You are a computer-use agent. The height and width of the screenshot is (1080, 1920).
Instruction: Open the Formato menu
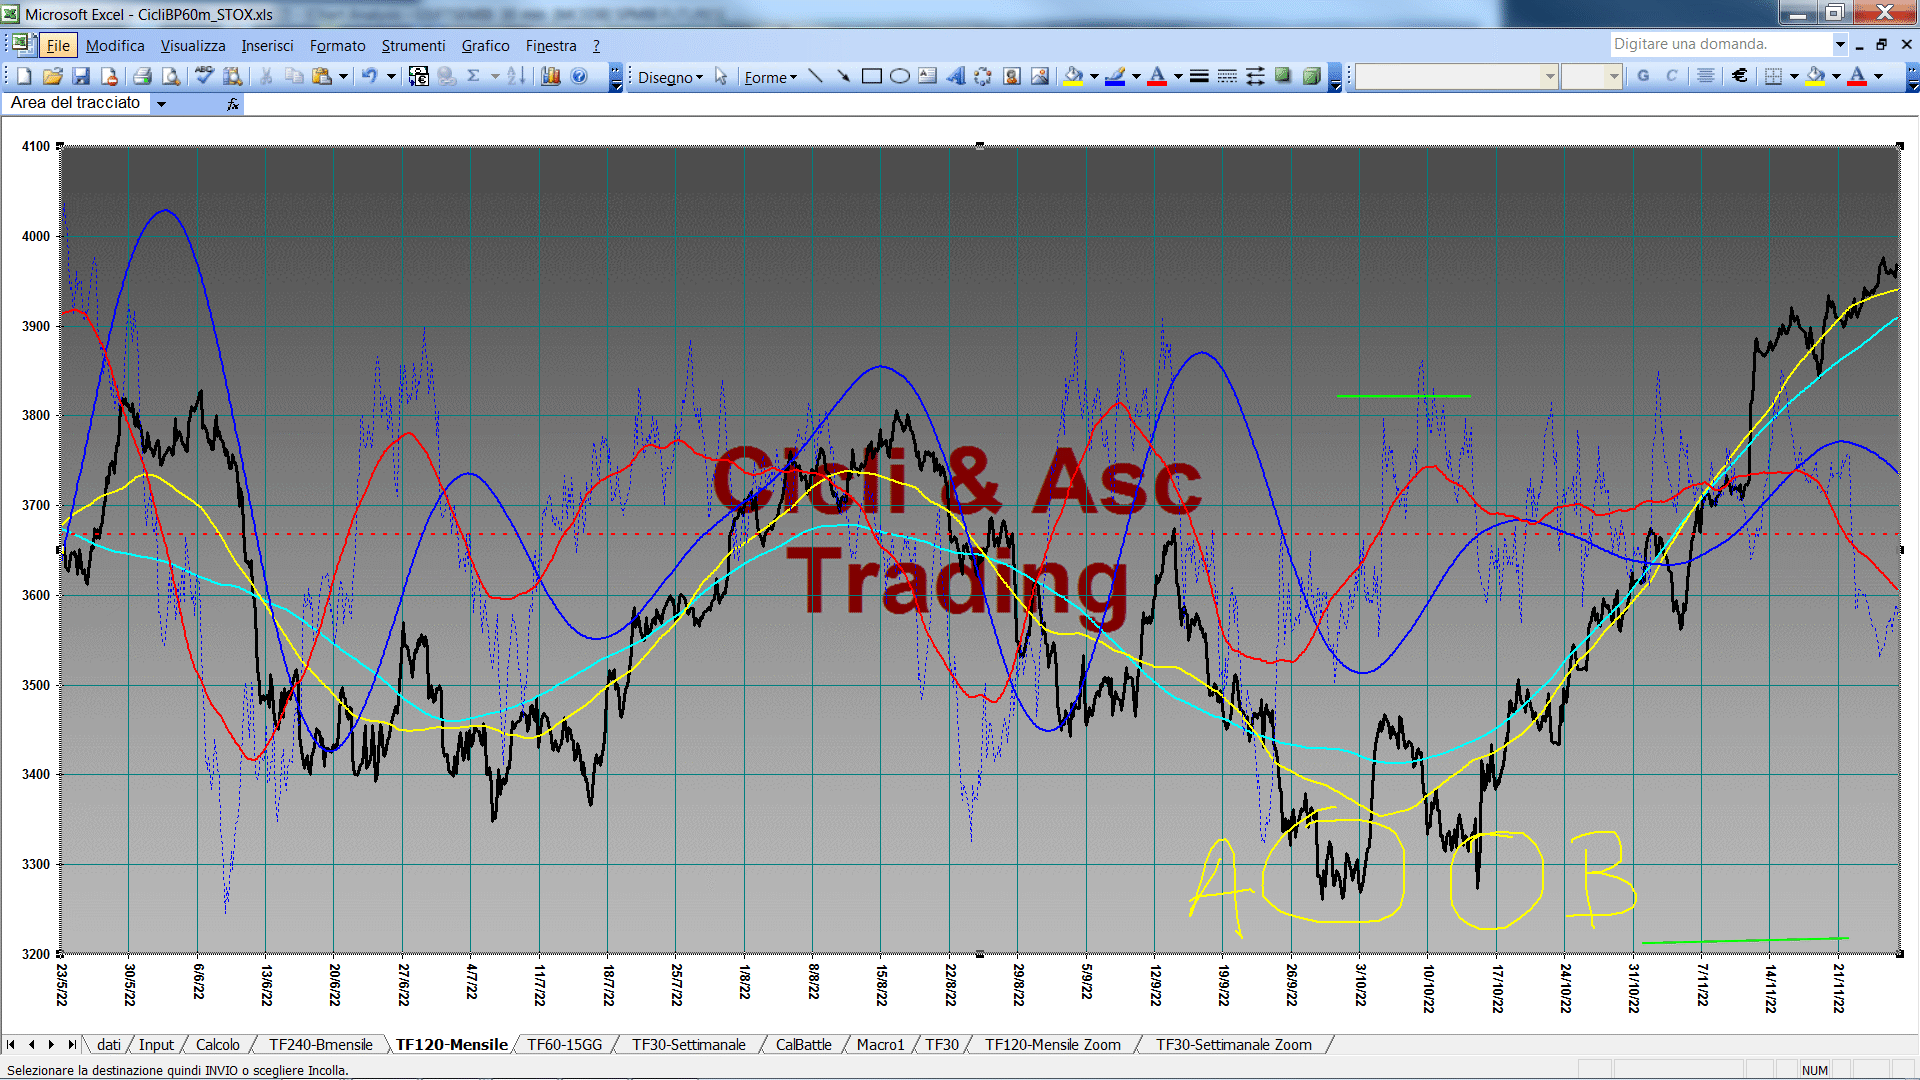click(x=337, y=46)
